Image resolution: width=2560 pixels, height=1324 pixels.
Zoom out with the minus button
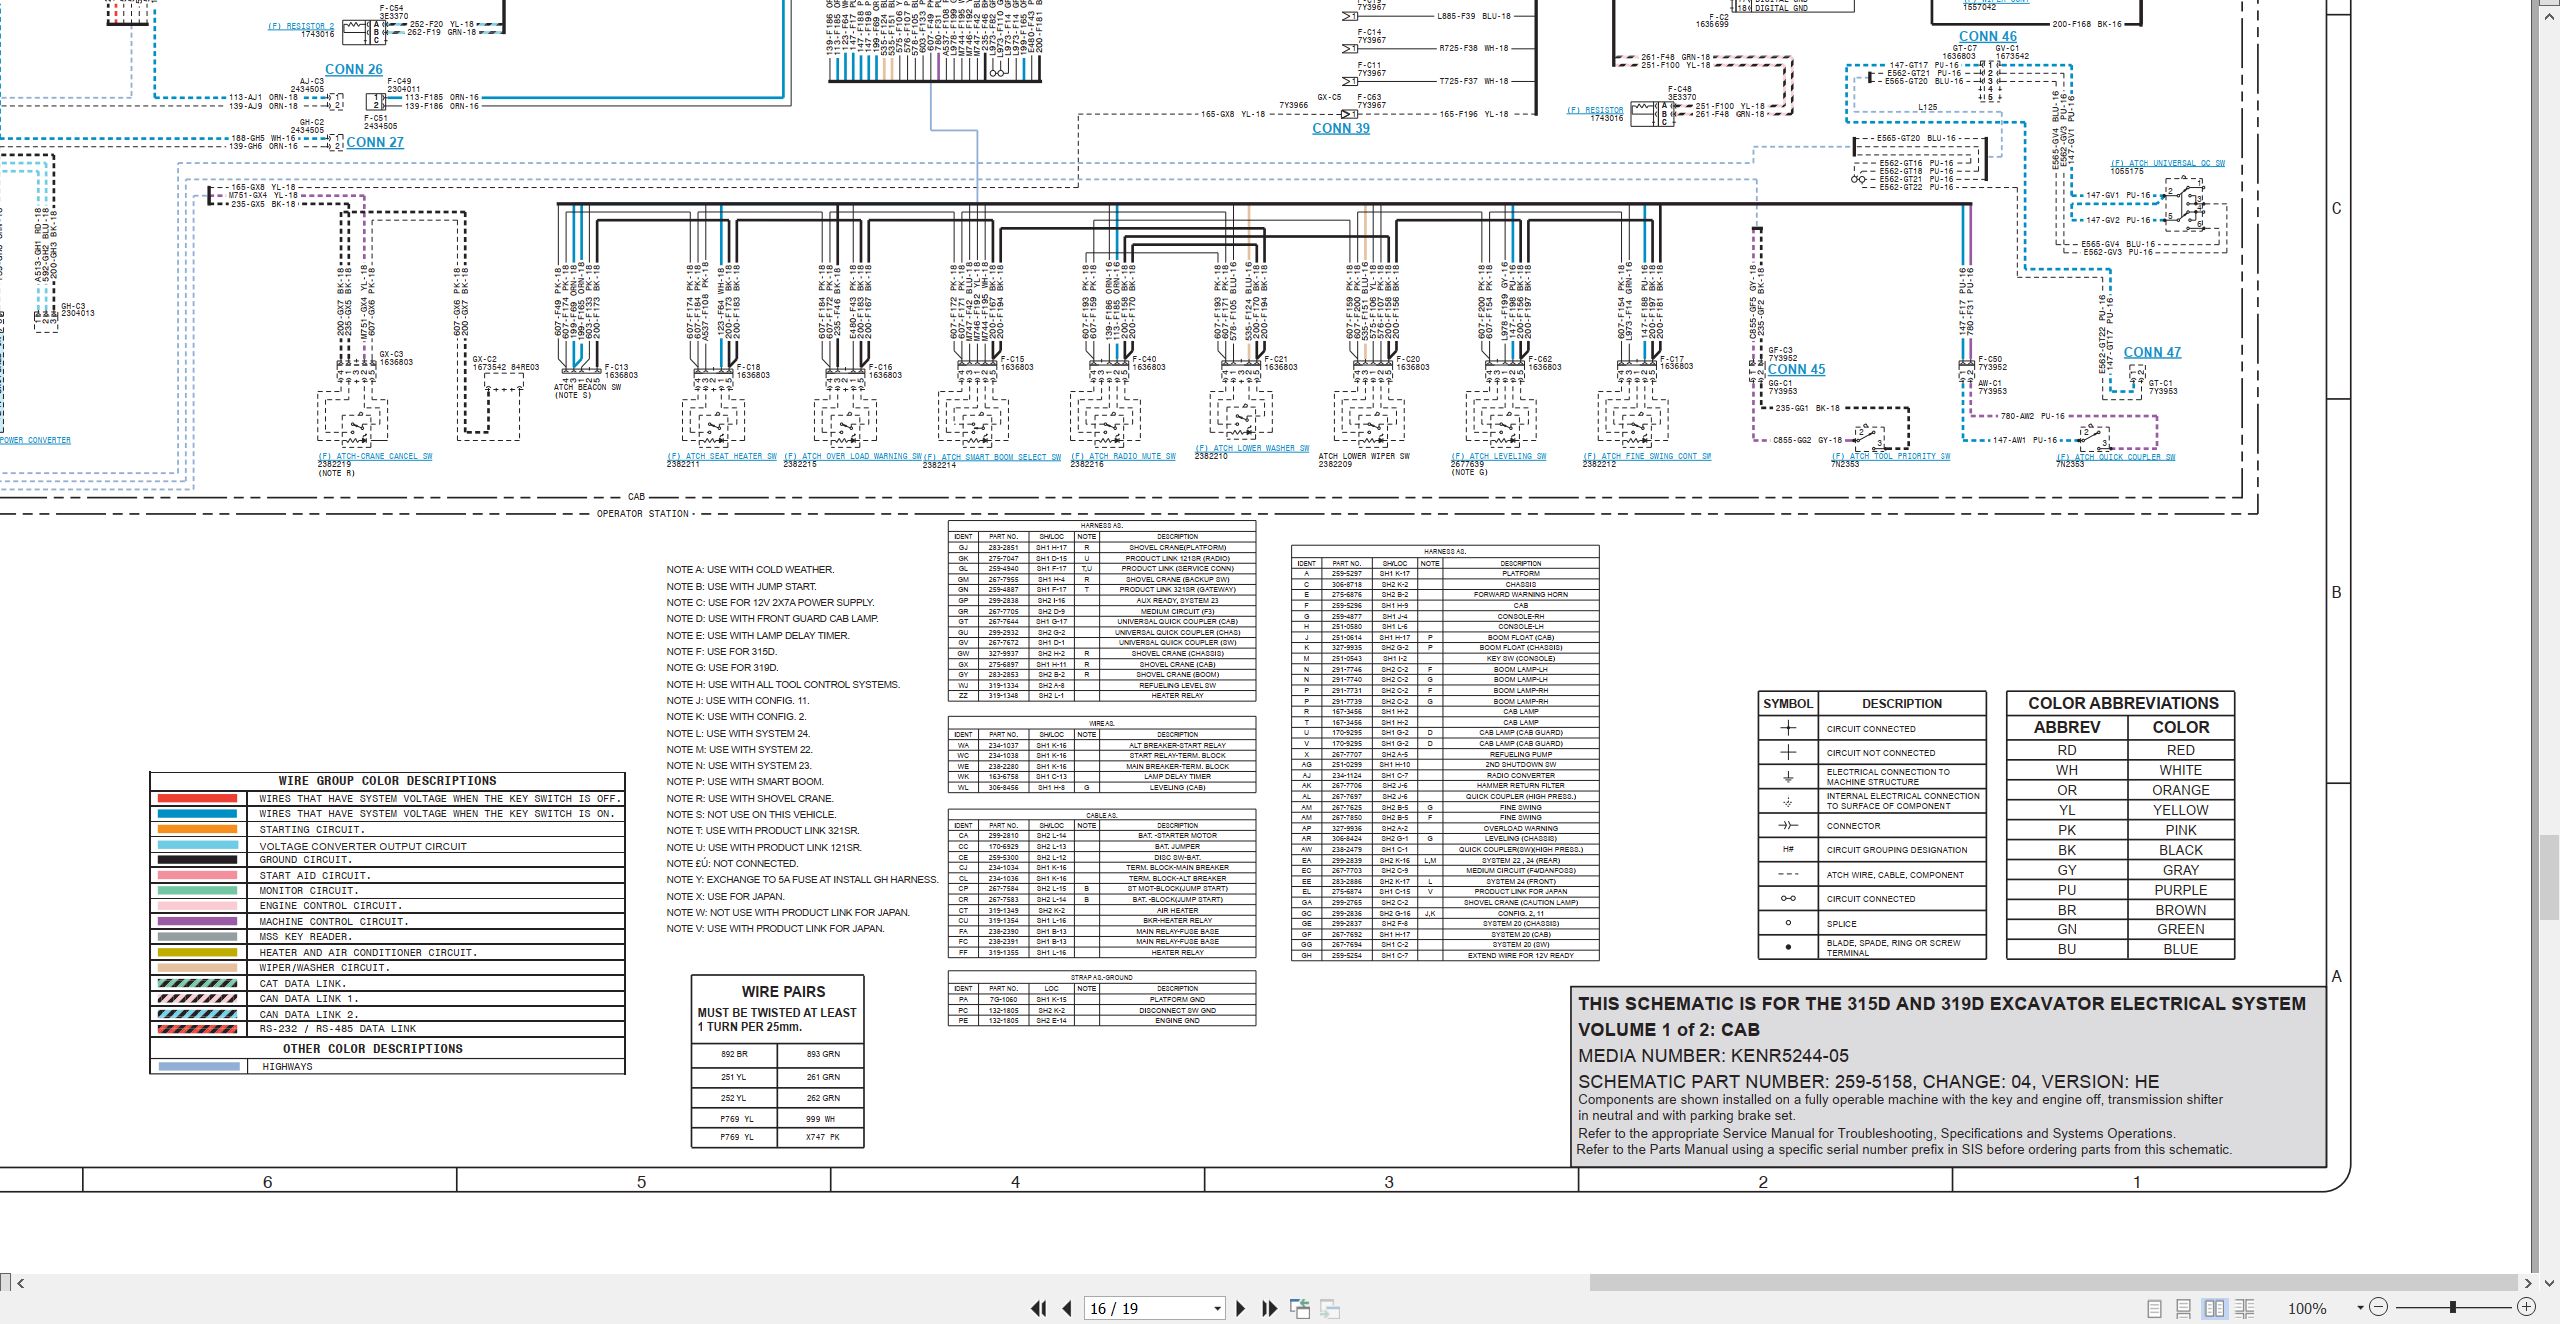pos(2379,1307)
